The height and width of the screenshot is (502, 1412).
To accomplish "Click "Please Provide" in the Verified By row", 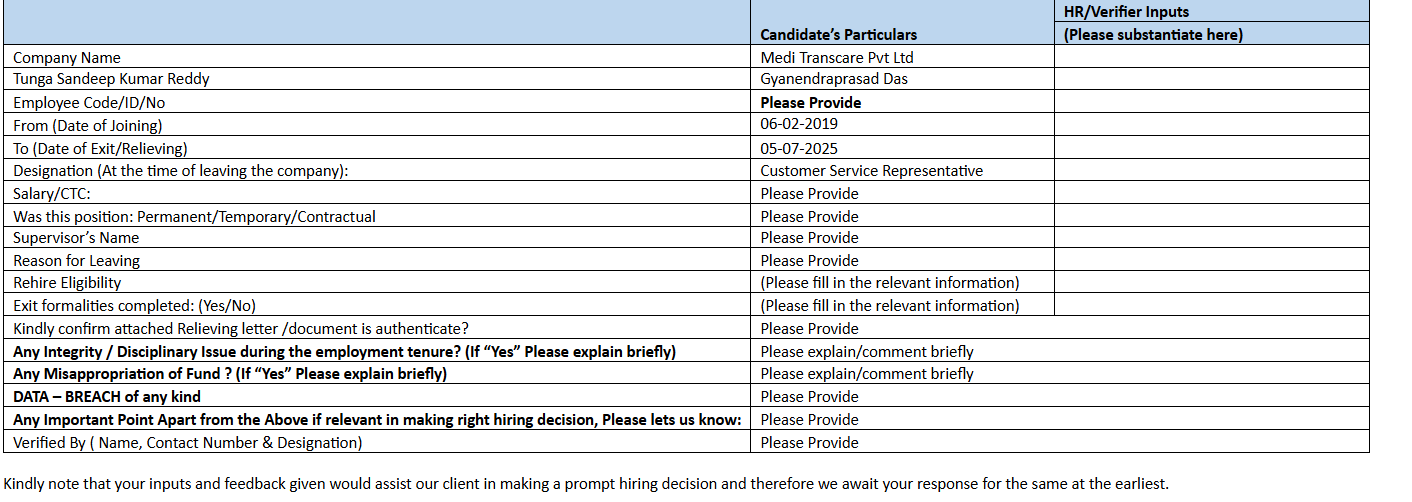I will click(x=809, y=443).
